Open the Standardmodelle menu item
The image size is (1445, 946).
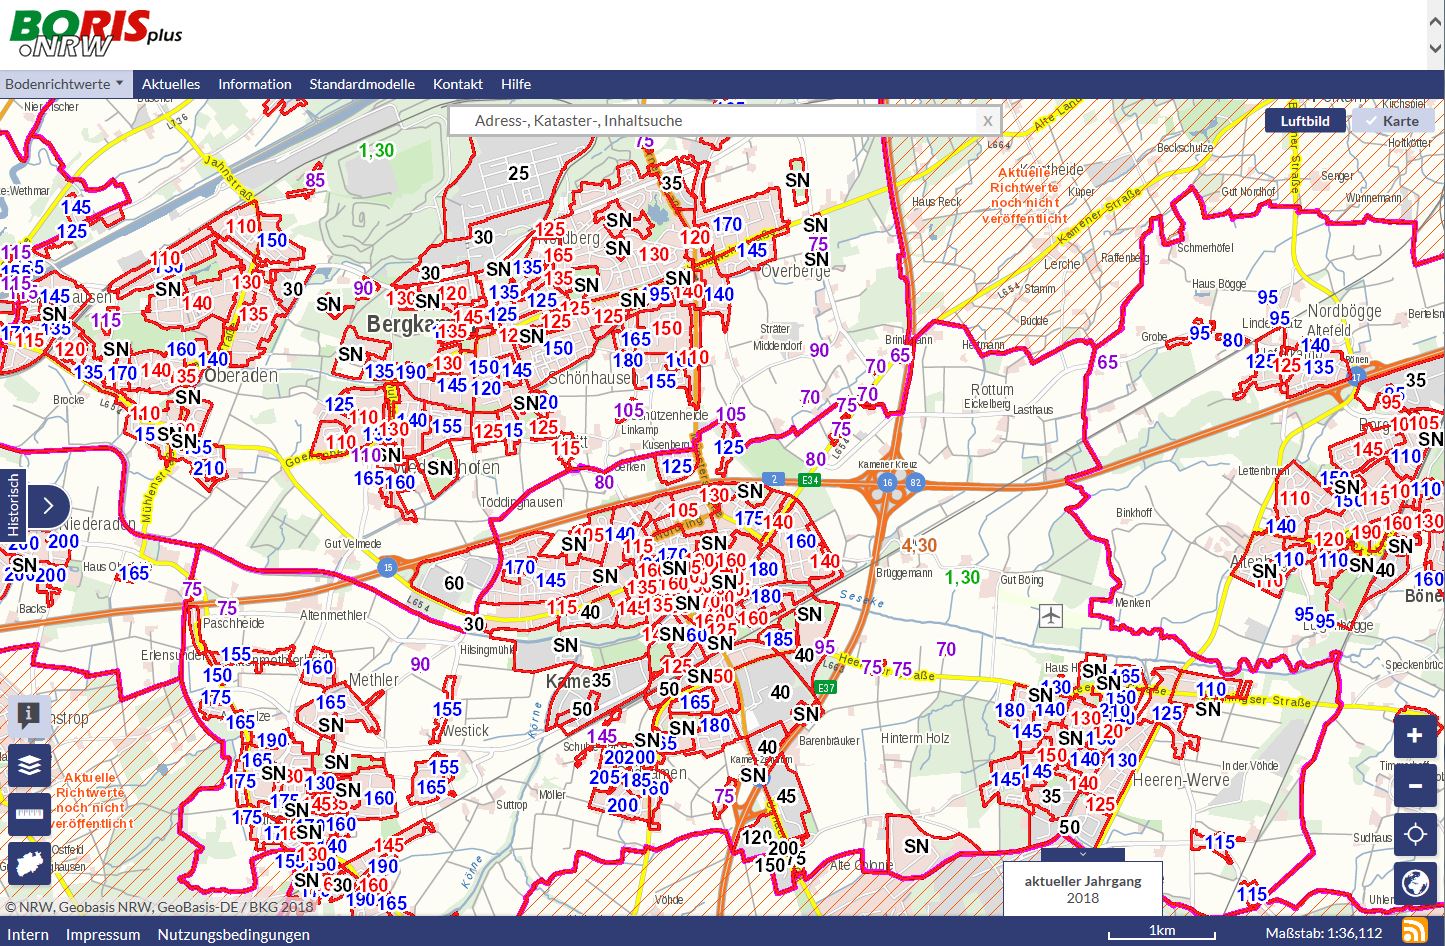coord(362,84)
